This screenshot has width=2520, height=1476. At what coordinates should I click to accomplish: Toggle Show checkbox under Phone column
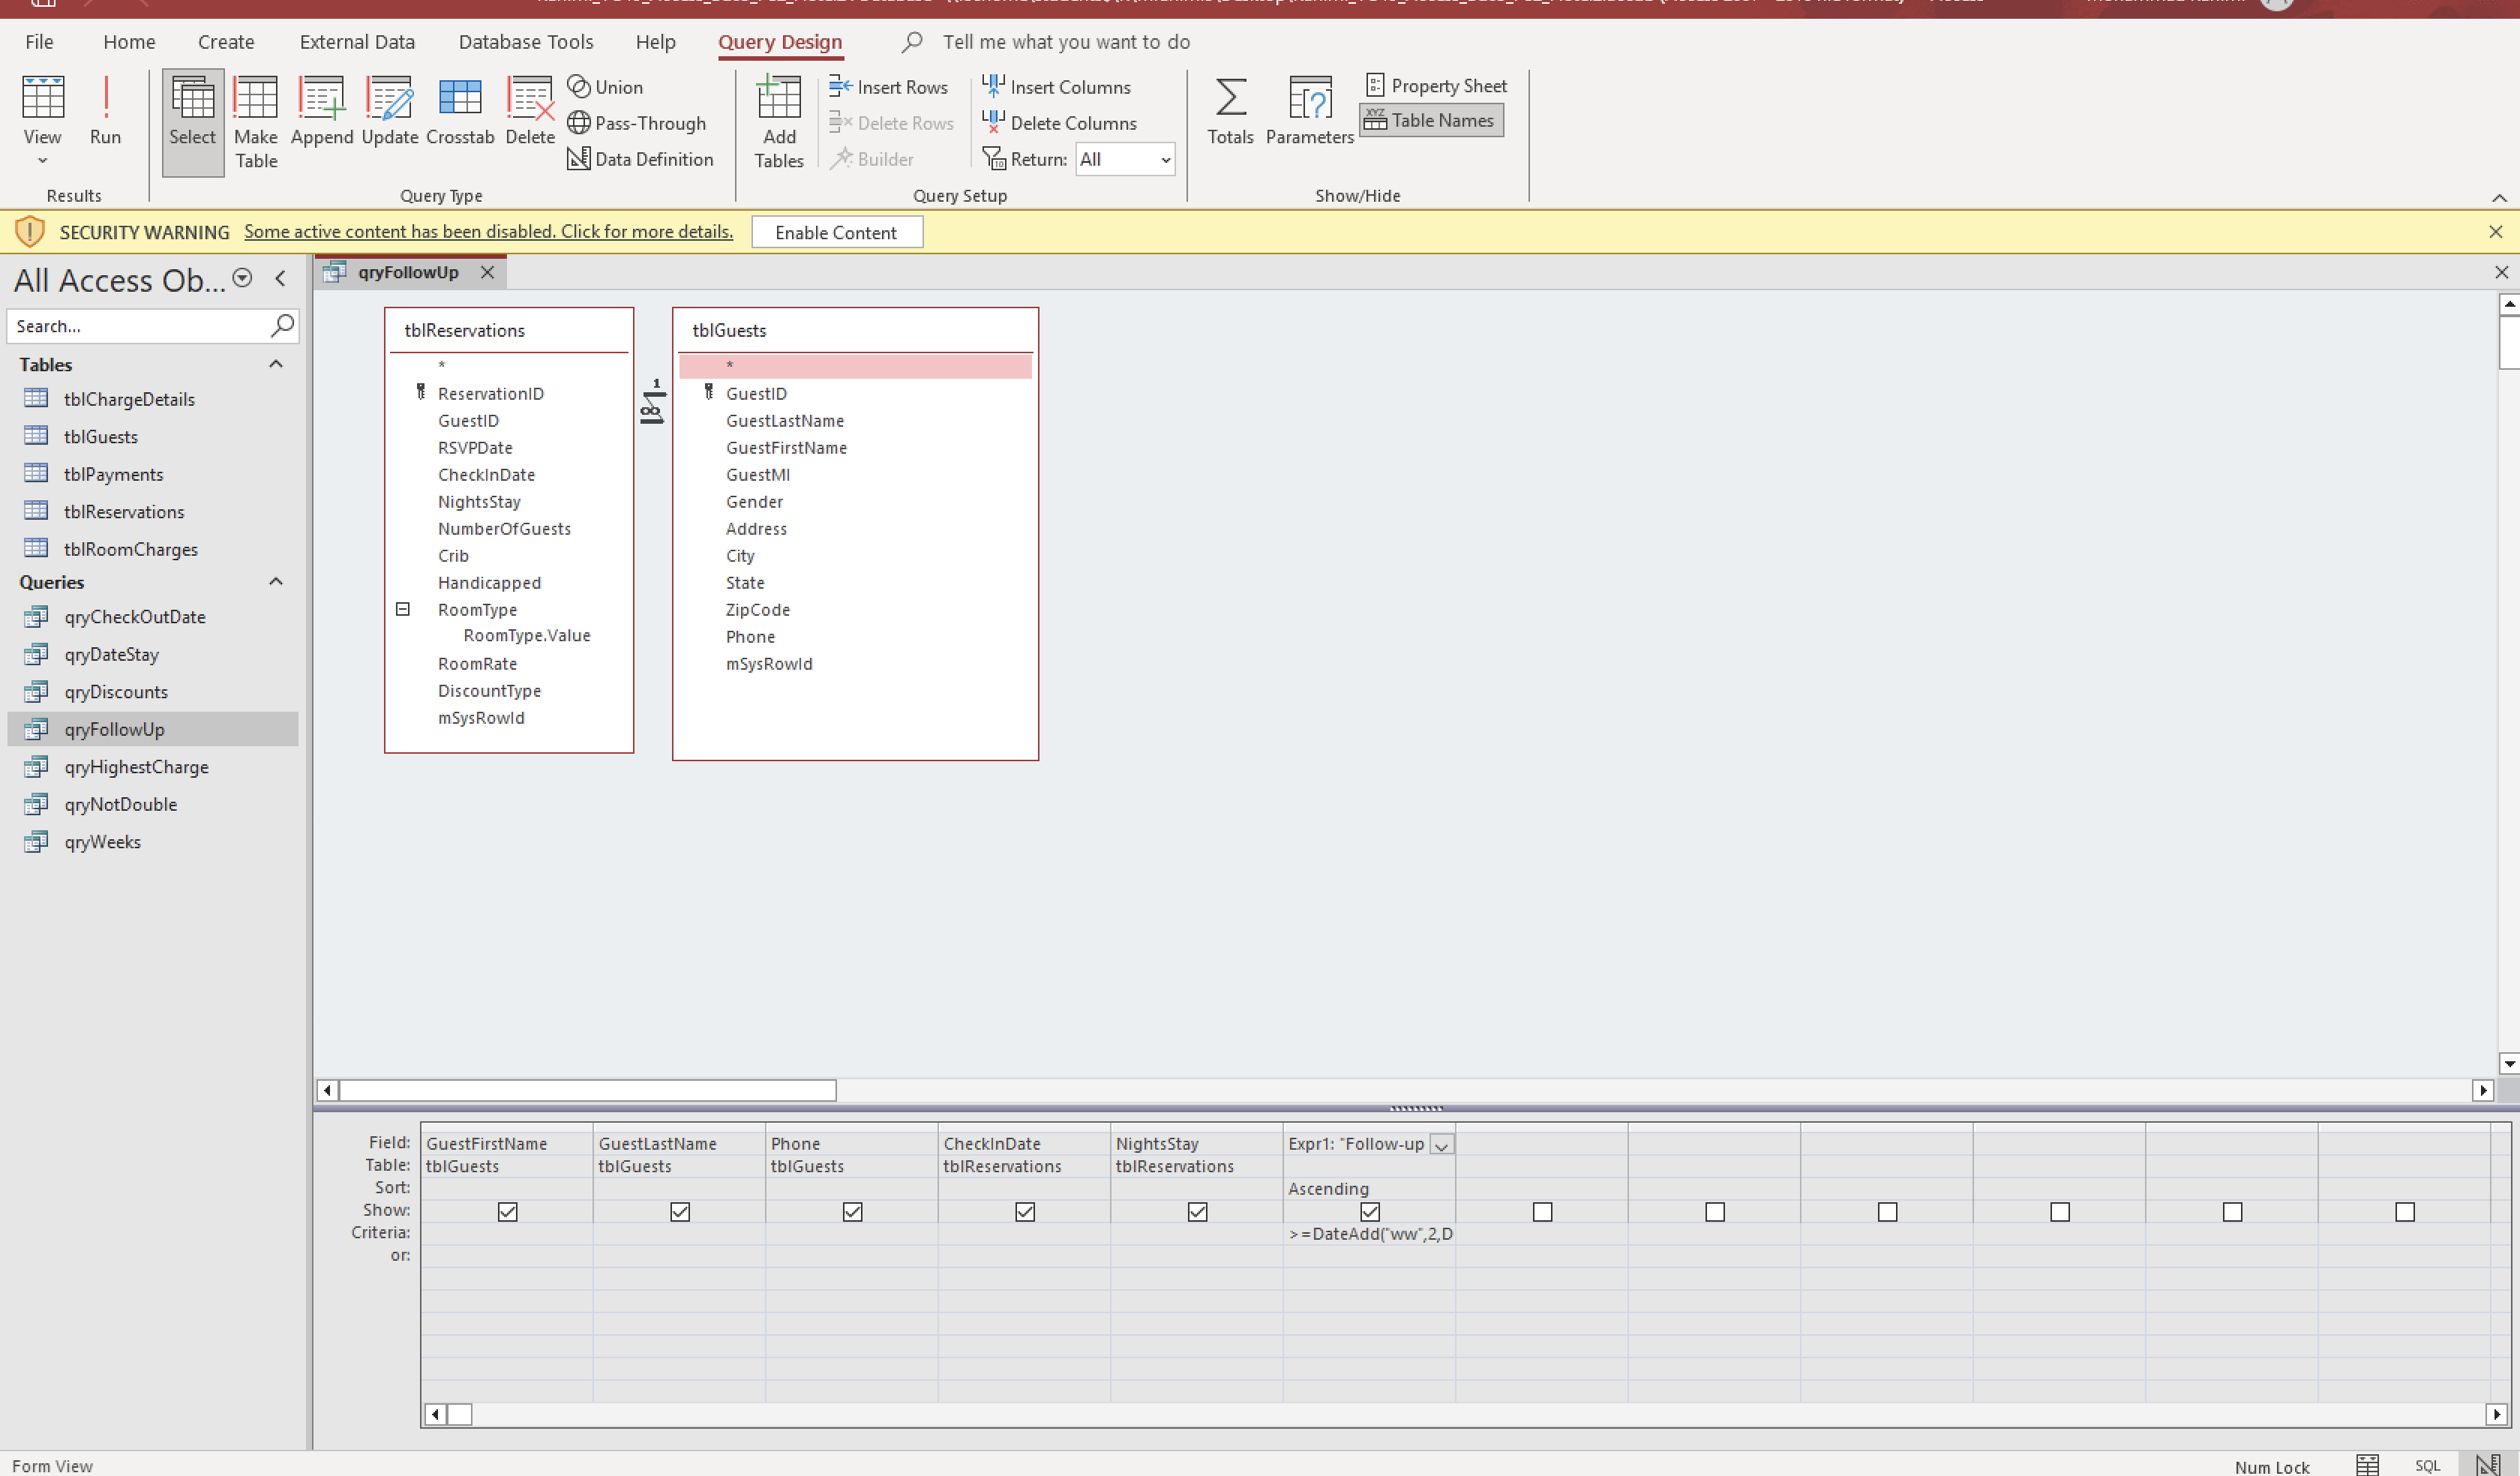(x=852, y=1212)
